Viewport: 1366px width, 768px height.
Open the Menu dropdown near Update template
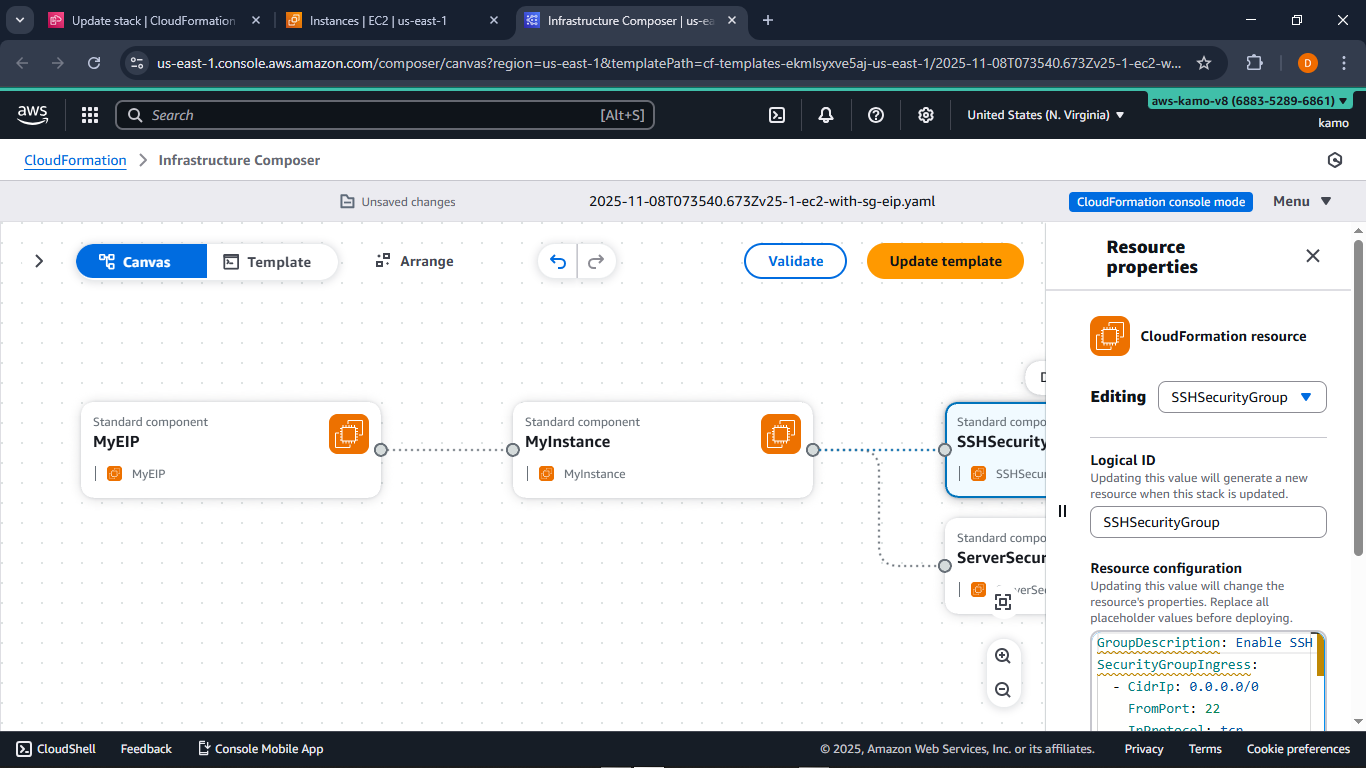coord(1300,201)
